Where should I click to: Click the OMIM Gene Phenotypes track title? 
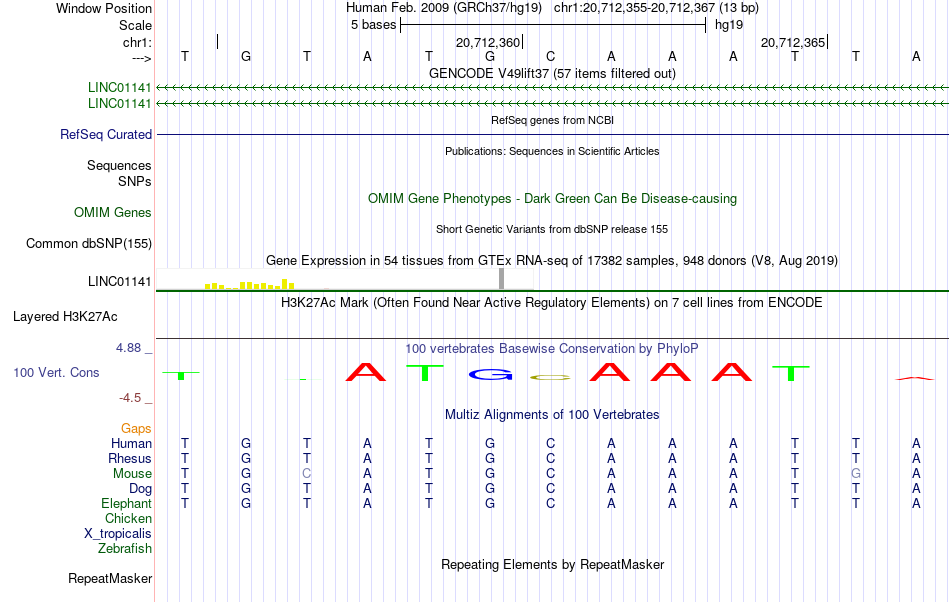tap(552, 199)
